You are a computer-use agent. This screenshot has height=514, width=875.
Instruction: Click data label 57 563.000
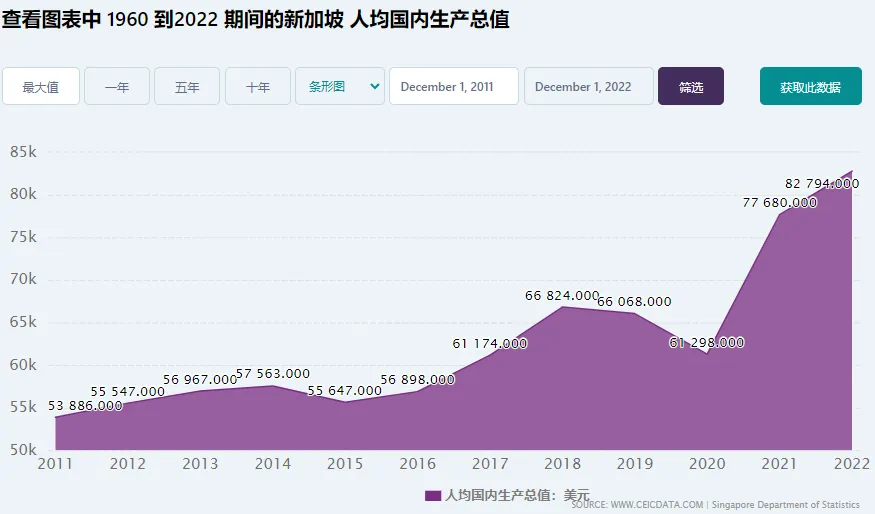coord(273,373)
